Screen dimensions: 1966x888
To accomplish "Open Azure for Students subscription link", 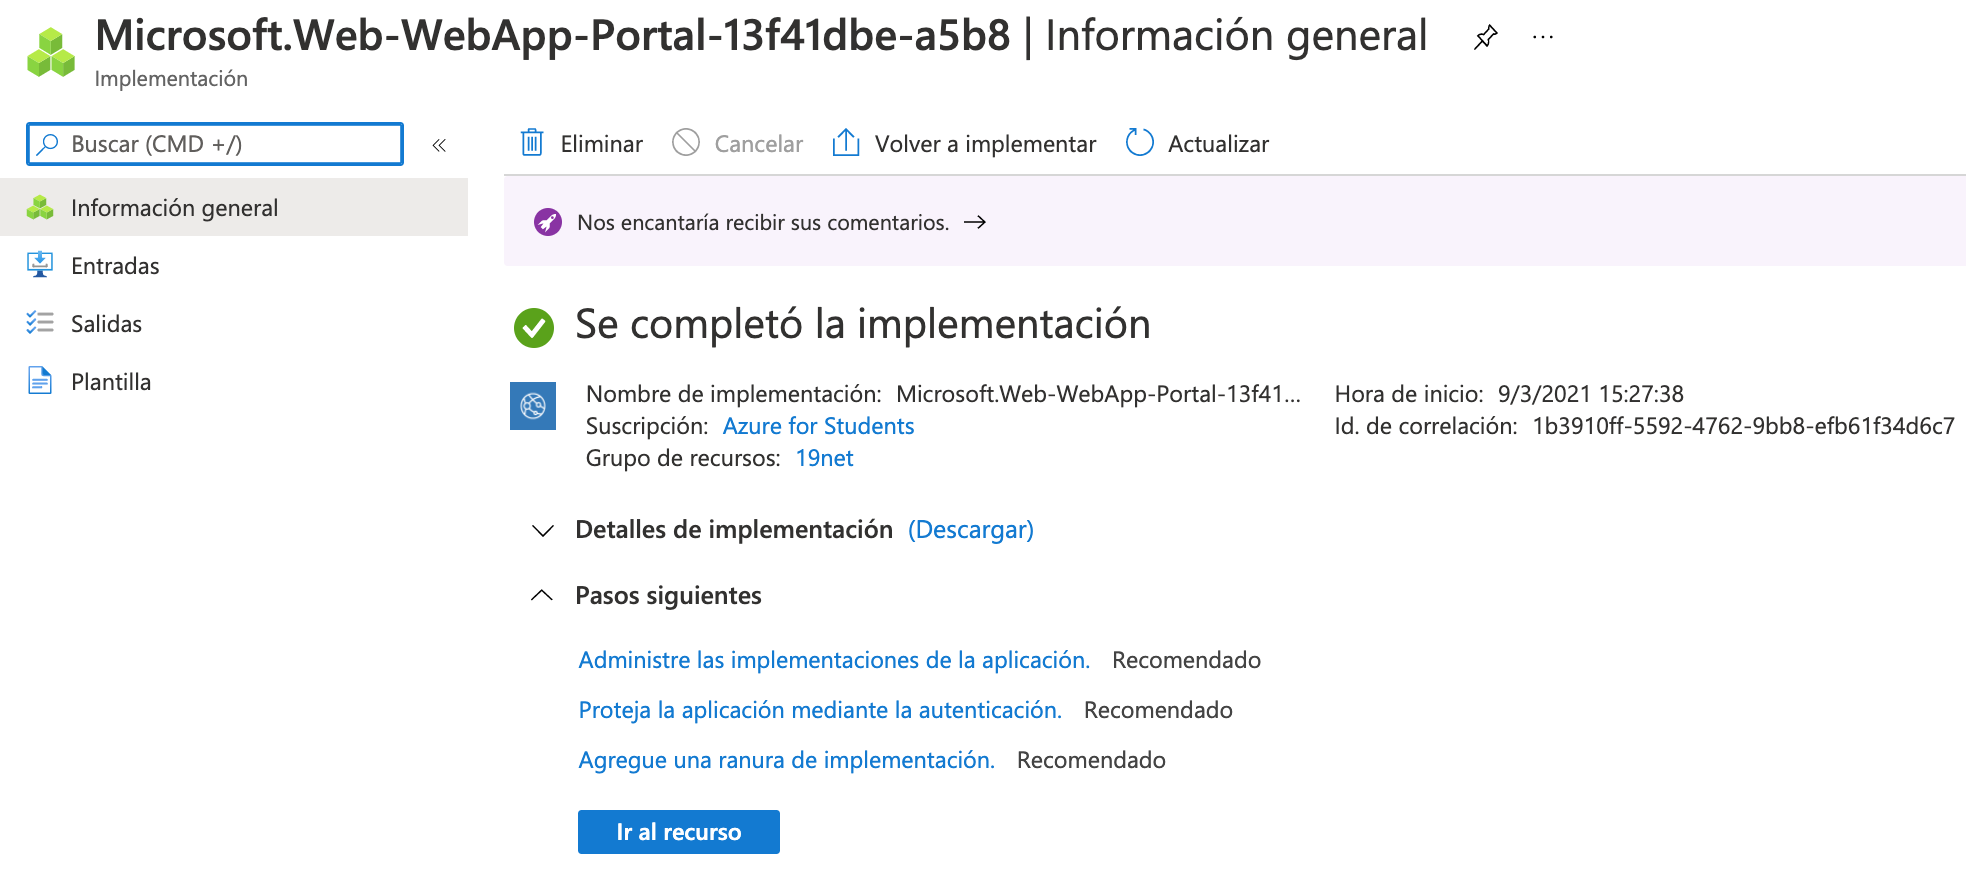I will click(818, 426).
